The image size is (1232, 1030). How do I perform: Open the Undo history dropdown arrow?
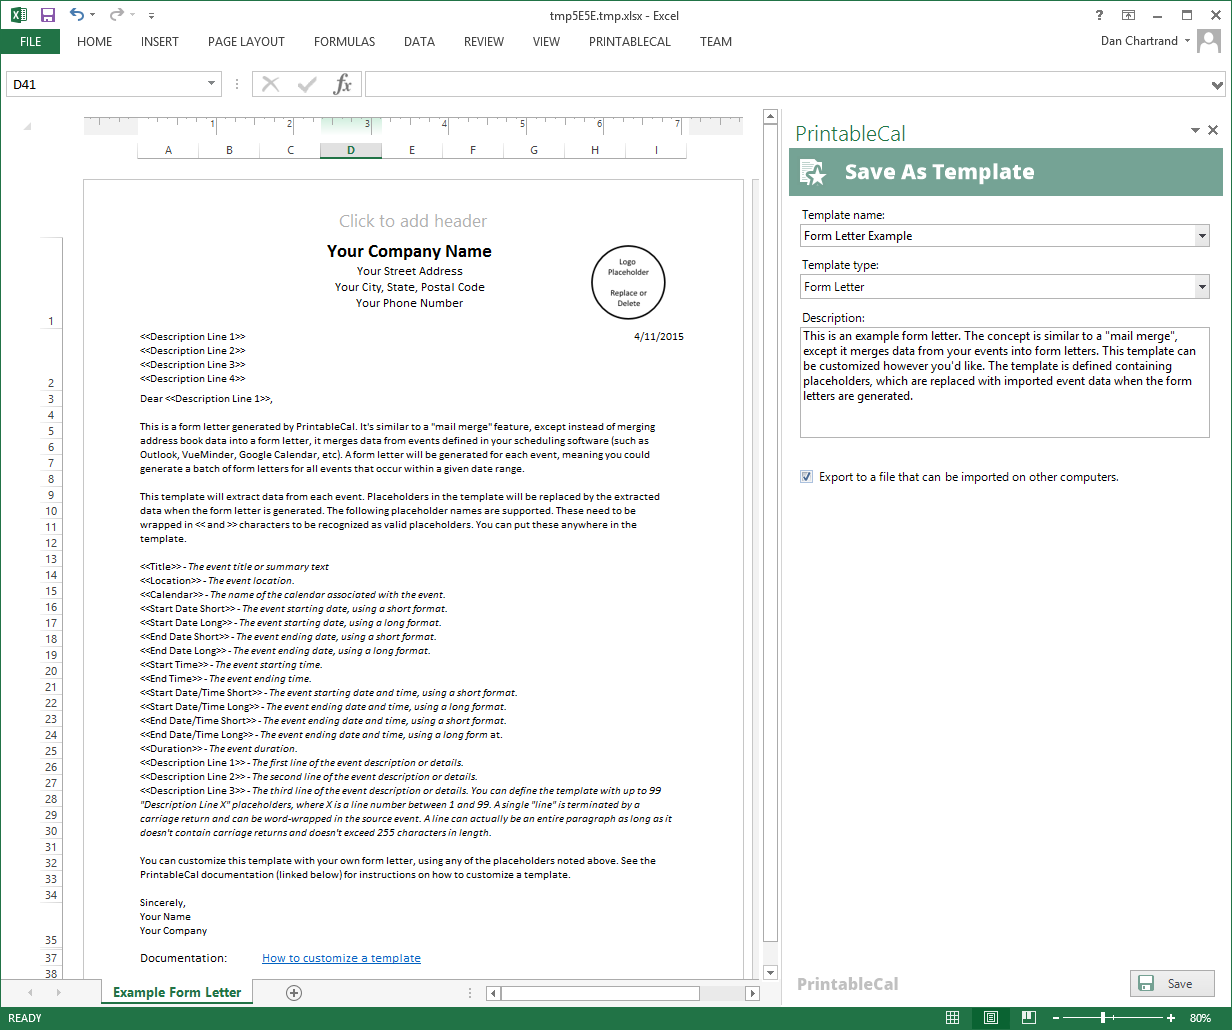[x=93, y=15]
